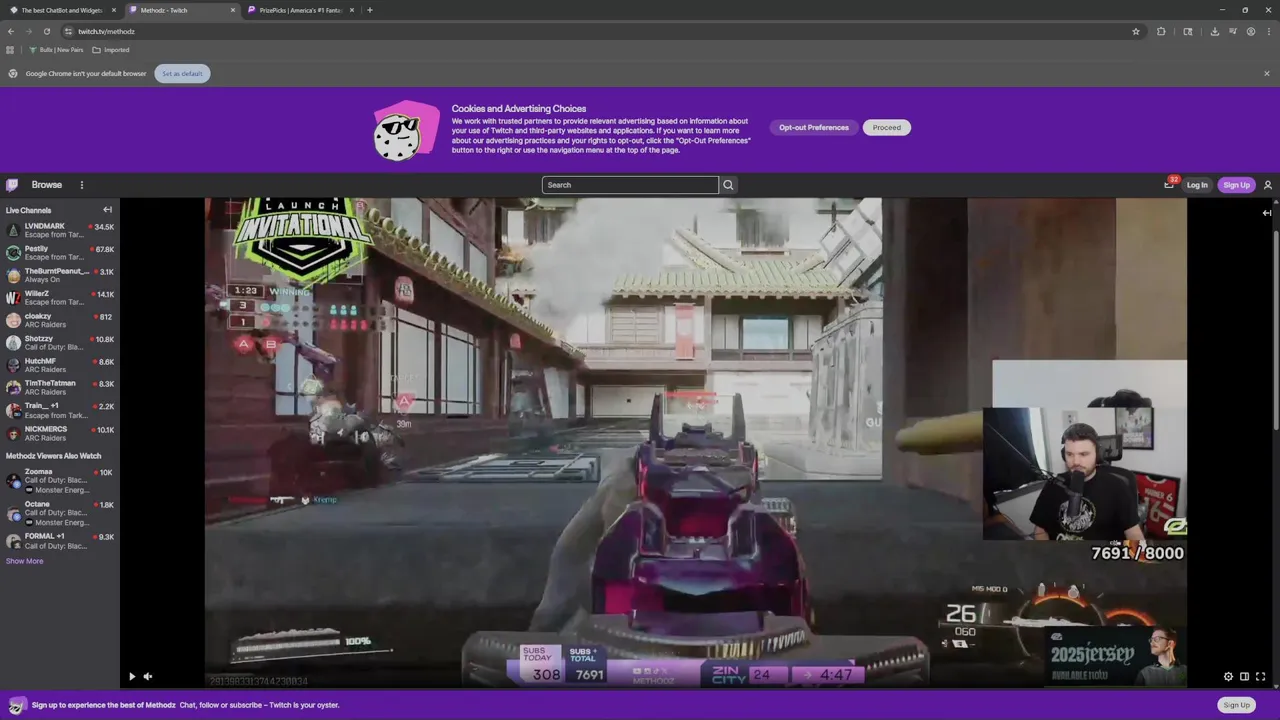View site information icon in the address bar
This screenshot has width=1280, height=720.
[68, 31]
